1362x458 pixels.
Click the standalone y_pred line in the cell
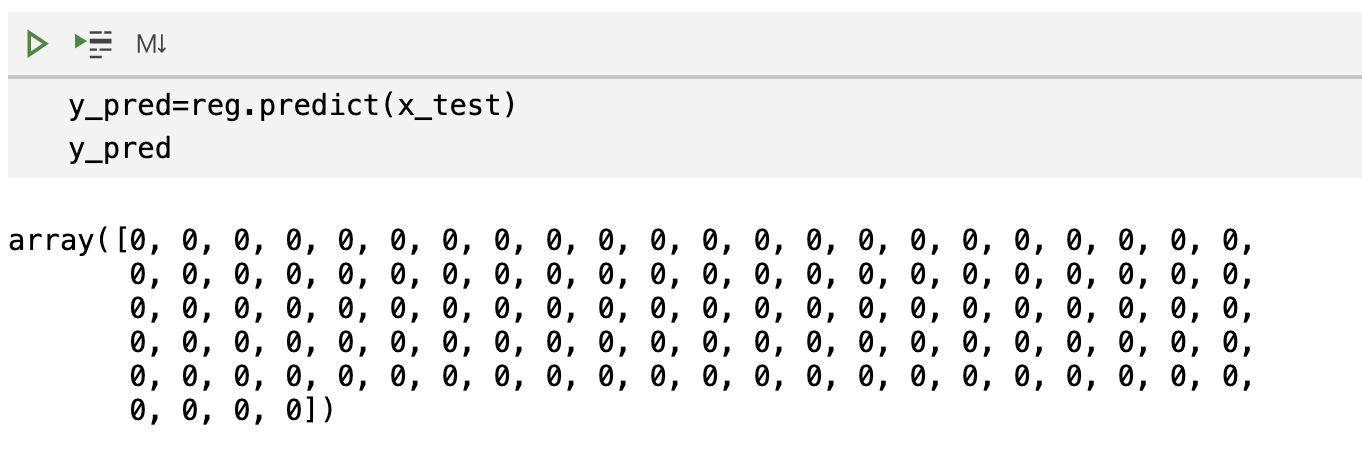(x=120, y=149)
